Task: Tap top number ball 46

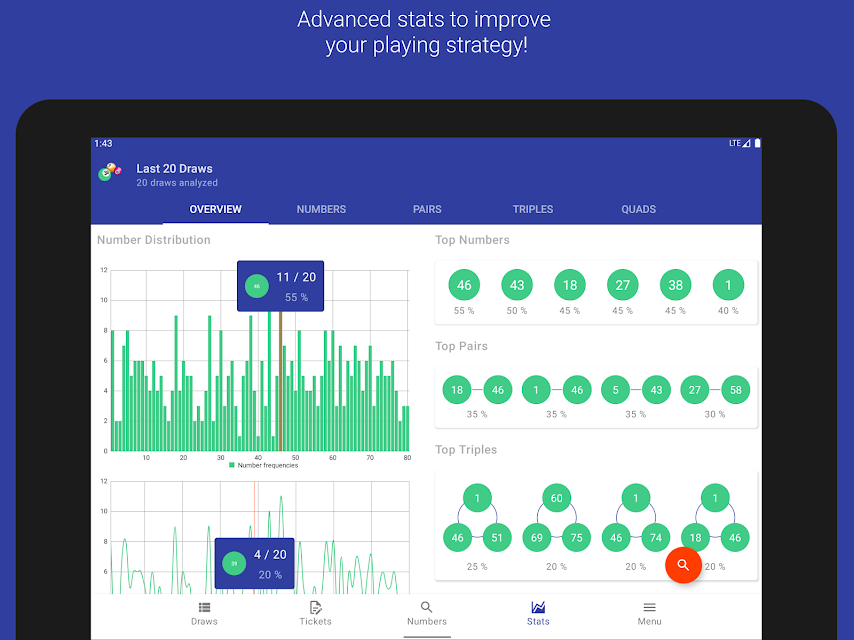Action: [x=464, y=285]
